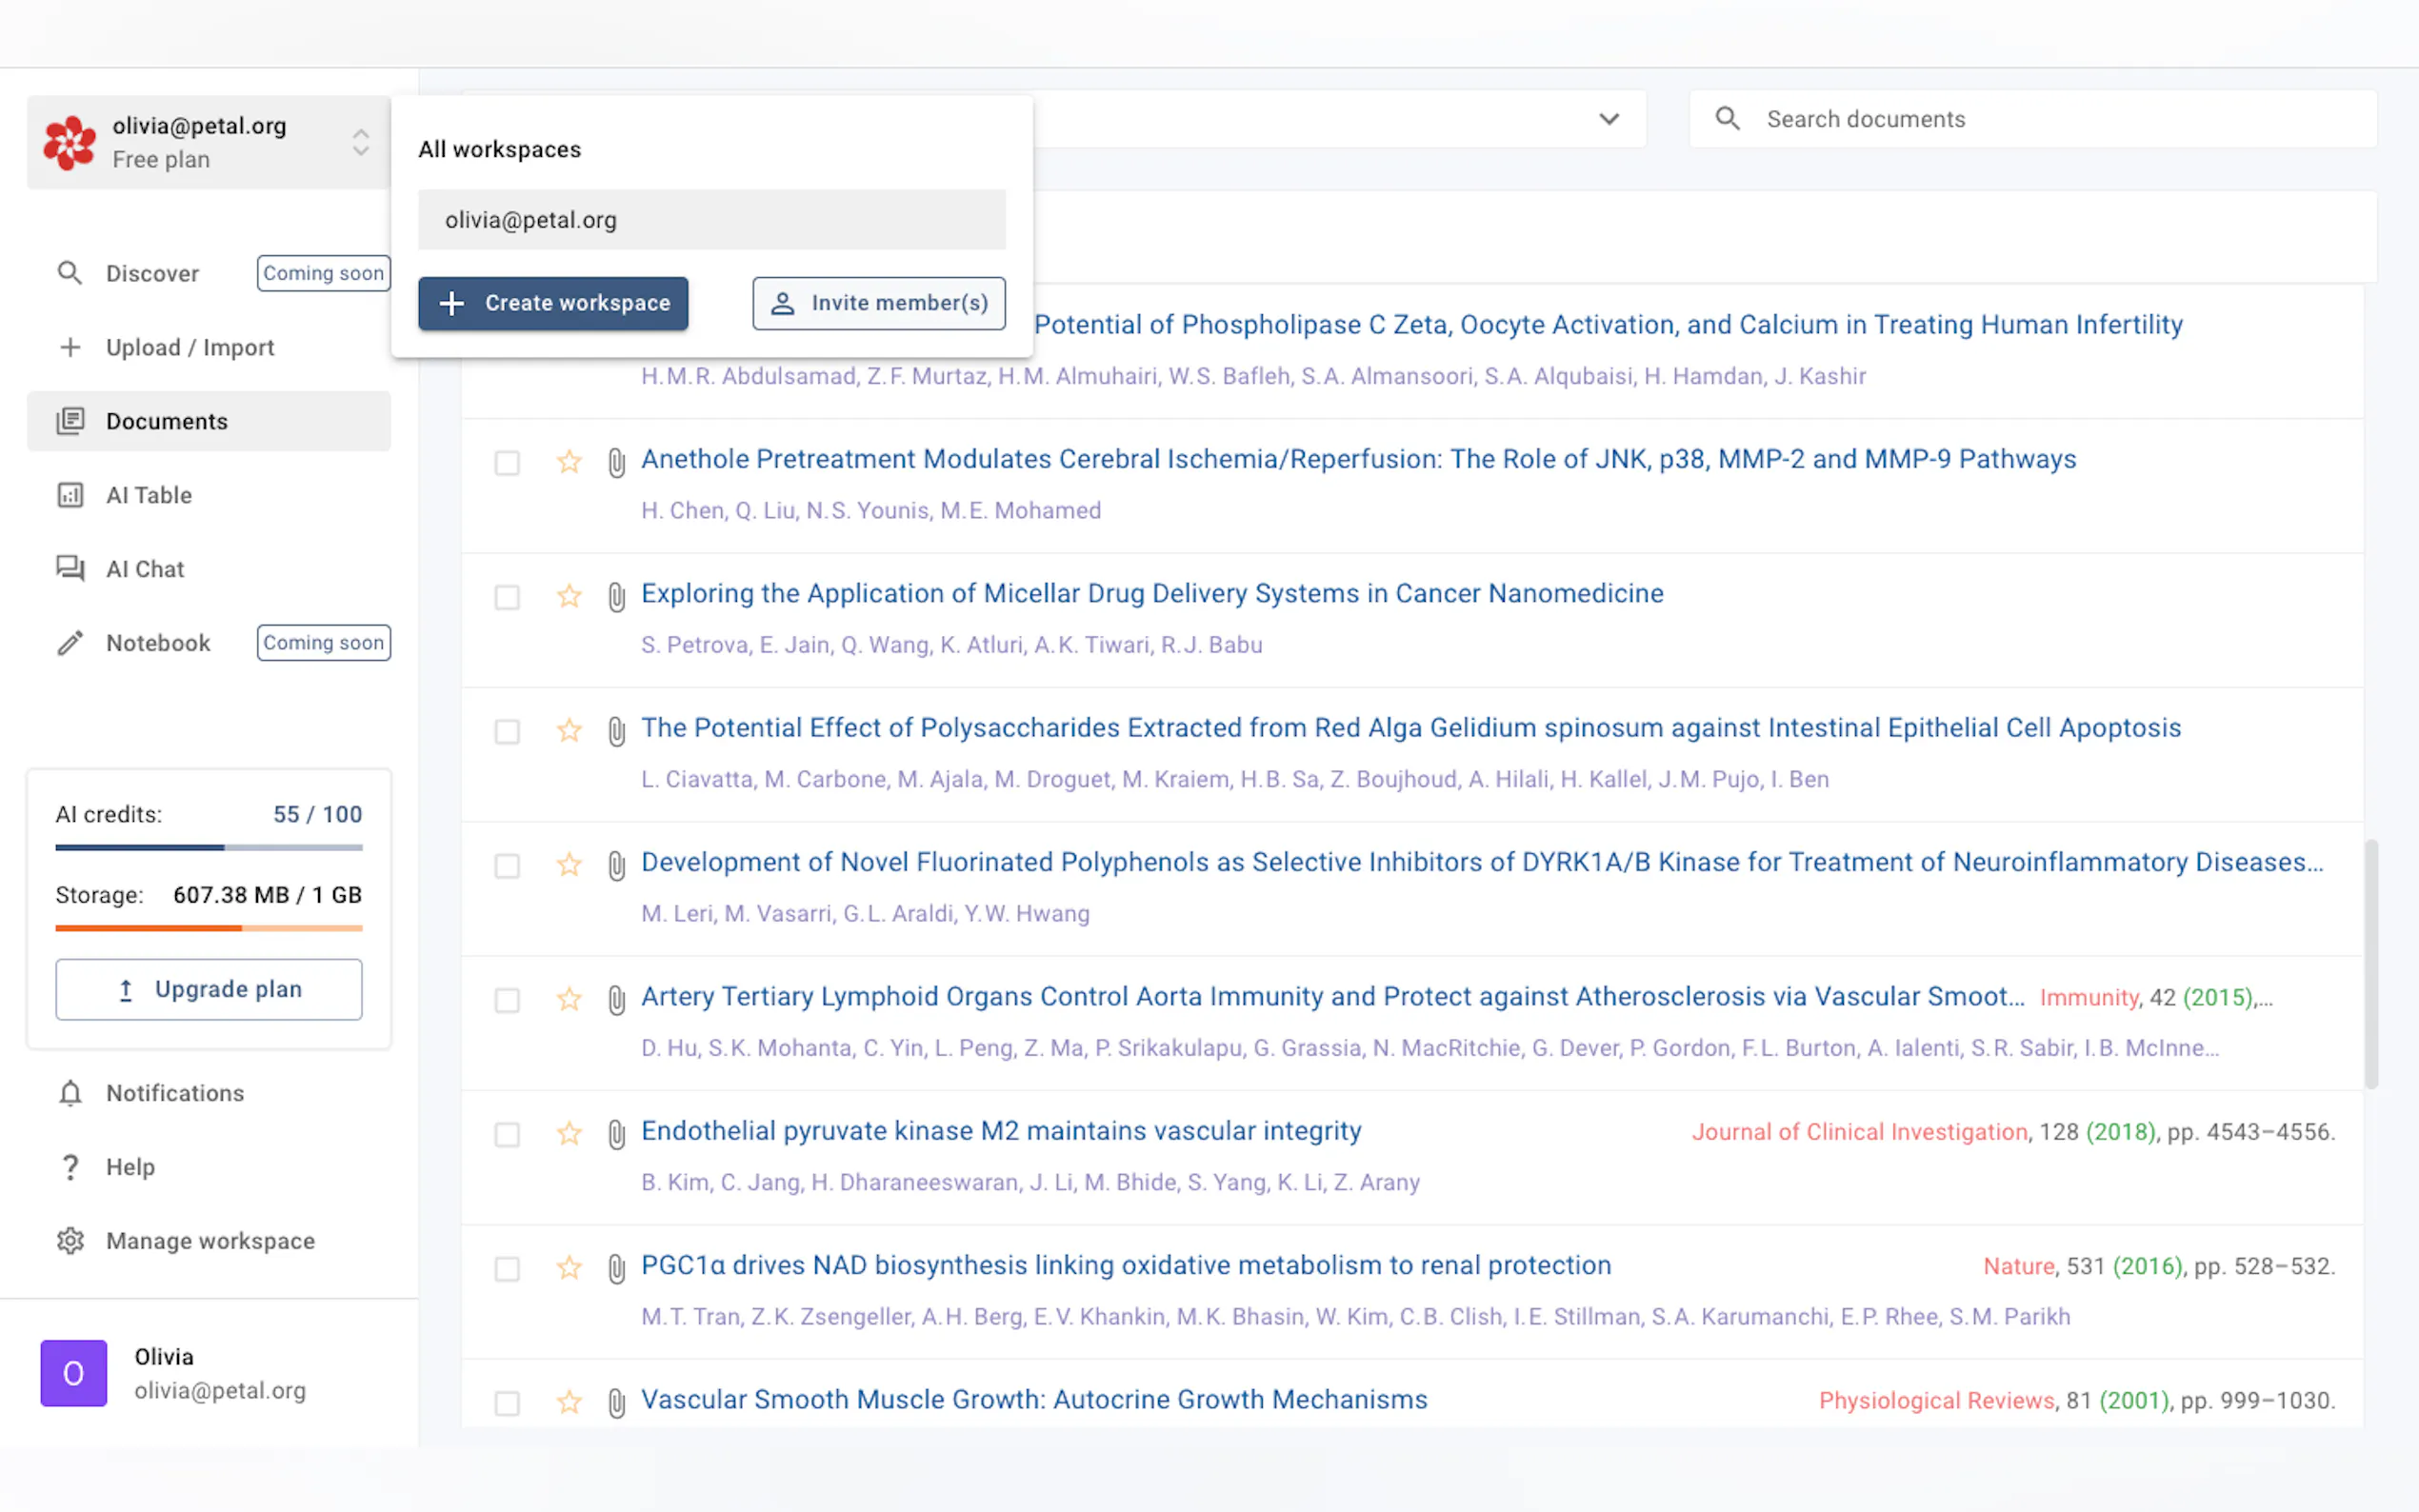
Task: Star the Anethole Pretreatment document
Action: 569,461
